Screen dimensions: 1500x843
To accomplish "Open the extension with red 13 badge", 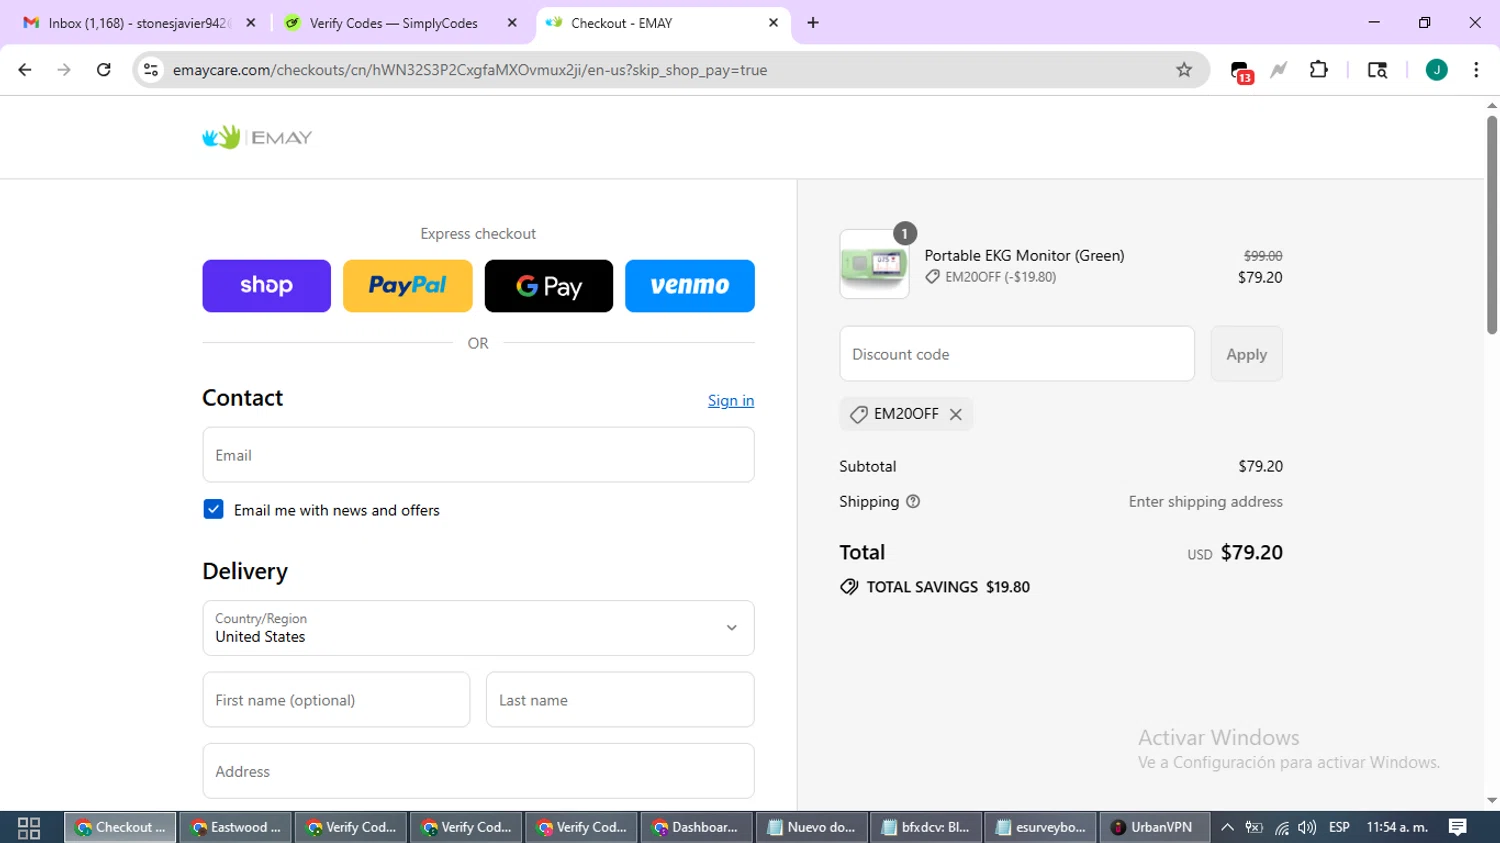I will [1241, 71].
